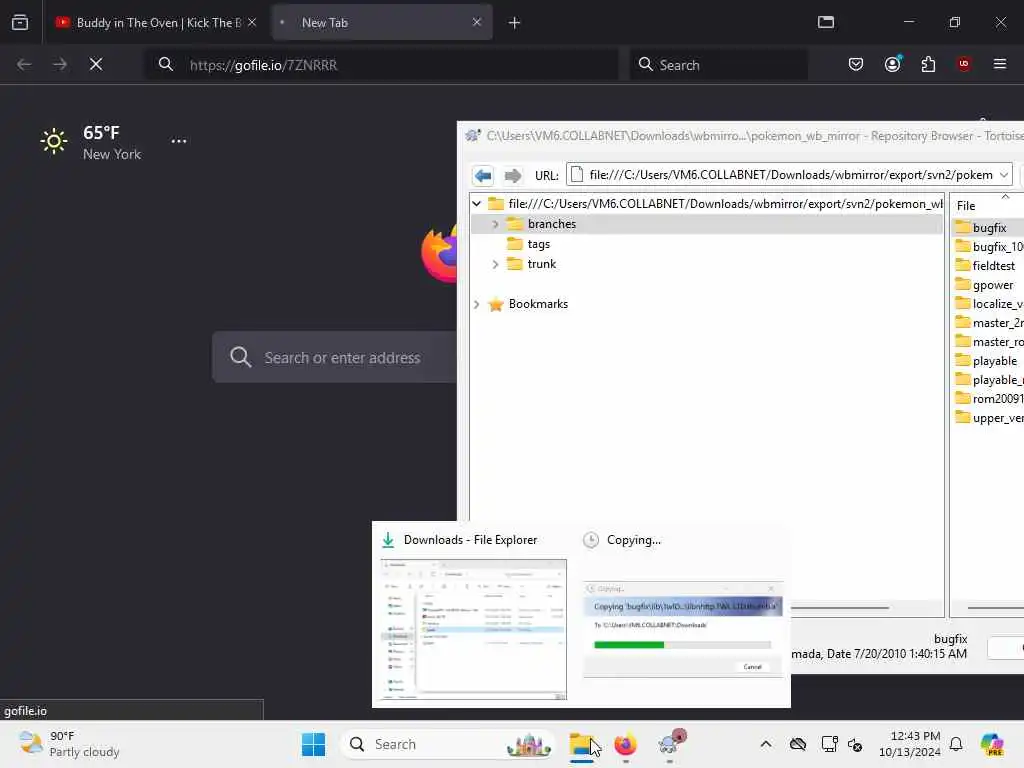Click File Explorer taskbar icon
The width and height of the screenshot is (1024, 768).
(x=582, y=744)
